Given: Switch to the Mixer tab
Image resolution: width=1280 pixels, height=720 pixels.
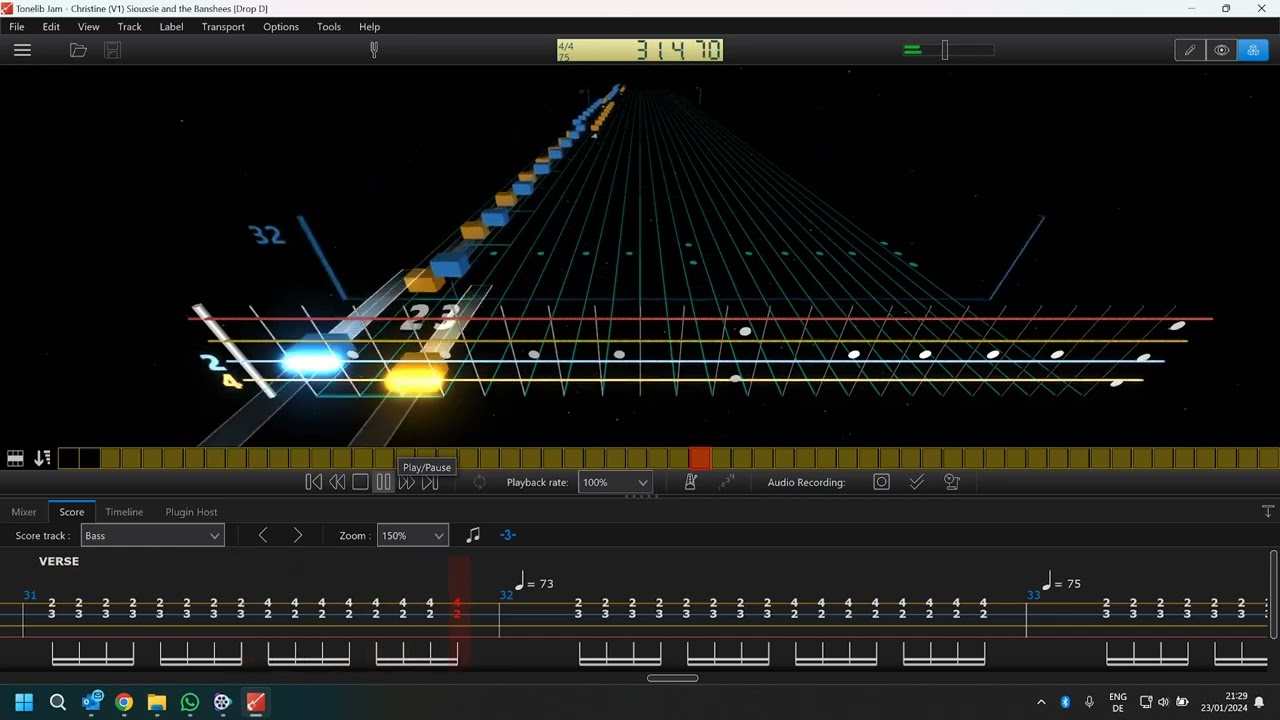Looking at the screenshot, I should [24, 512].
